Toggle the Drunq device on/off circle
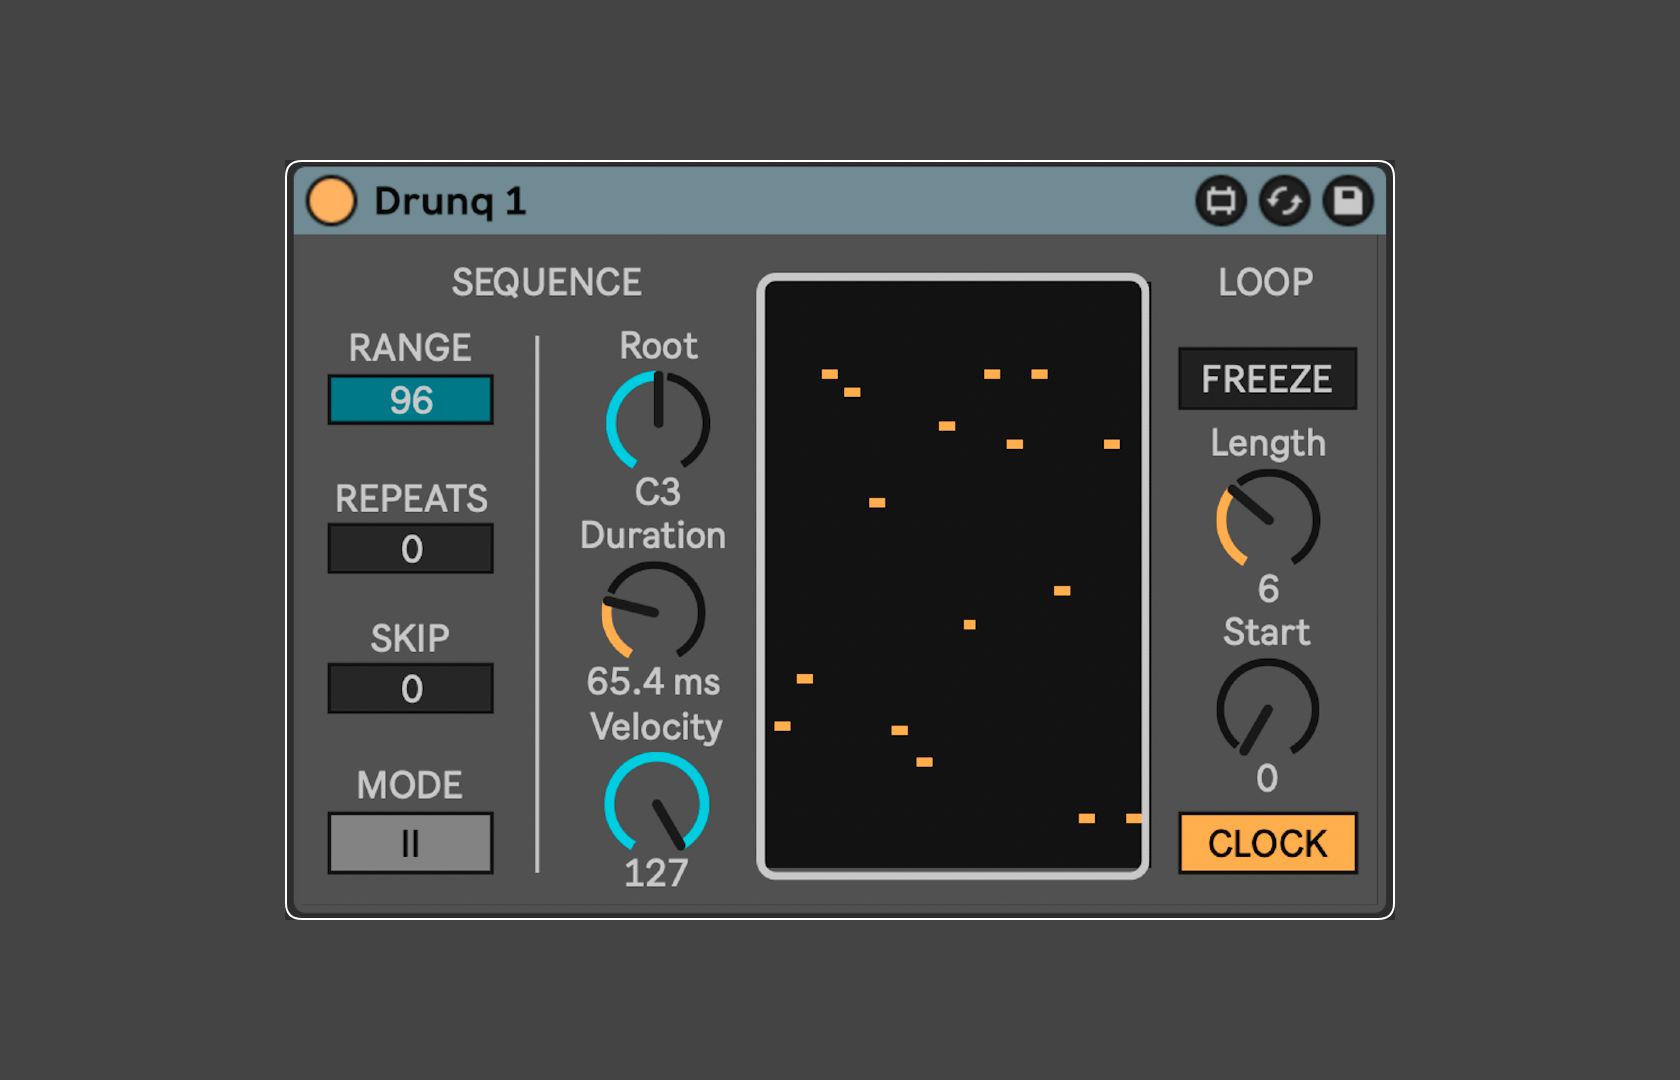 point(331,201)
